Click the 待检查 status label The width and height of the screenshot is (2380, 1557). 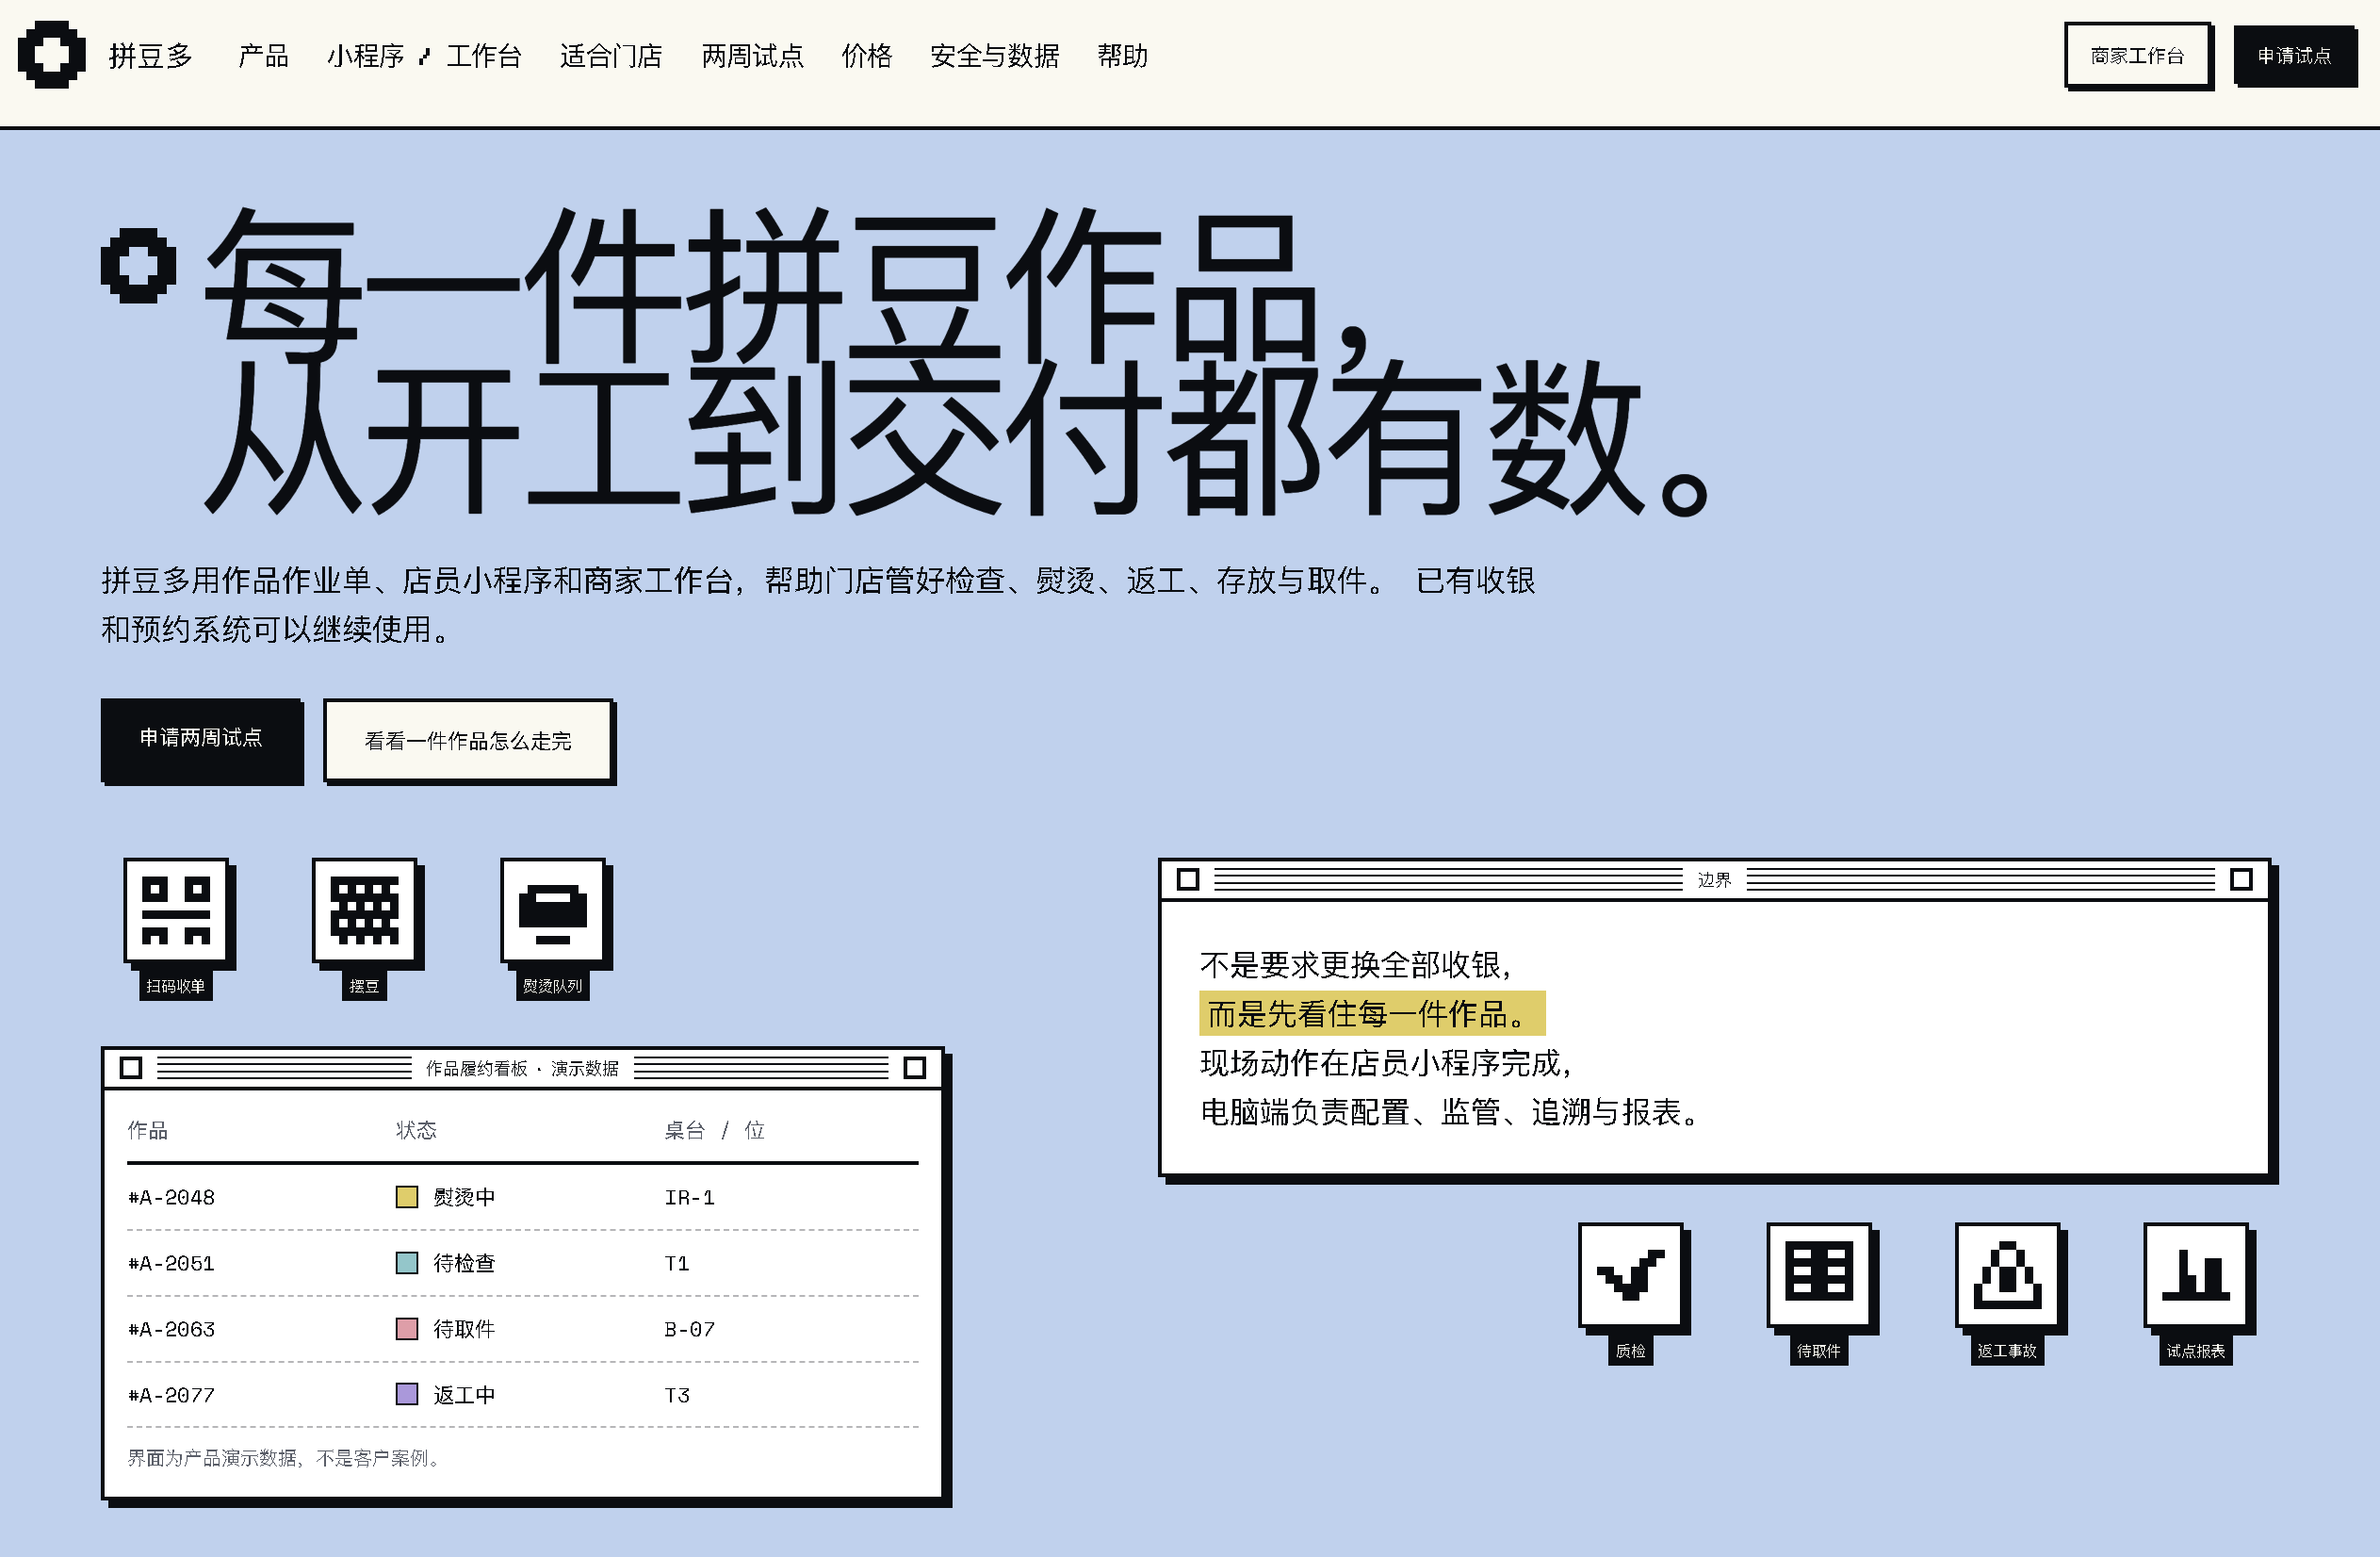coord(464,1263)
